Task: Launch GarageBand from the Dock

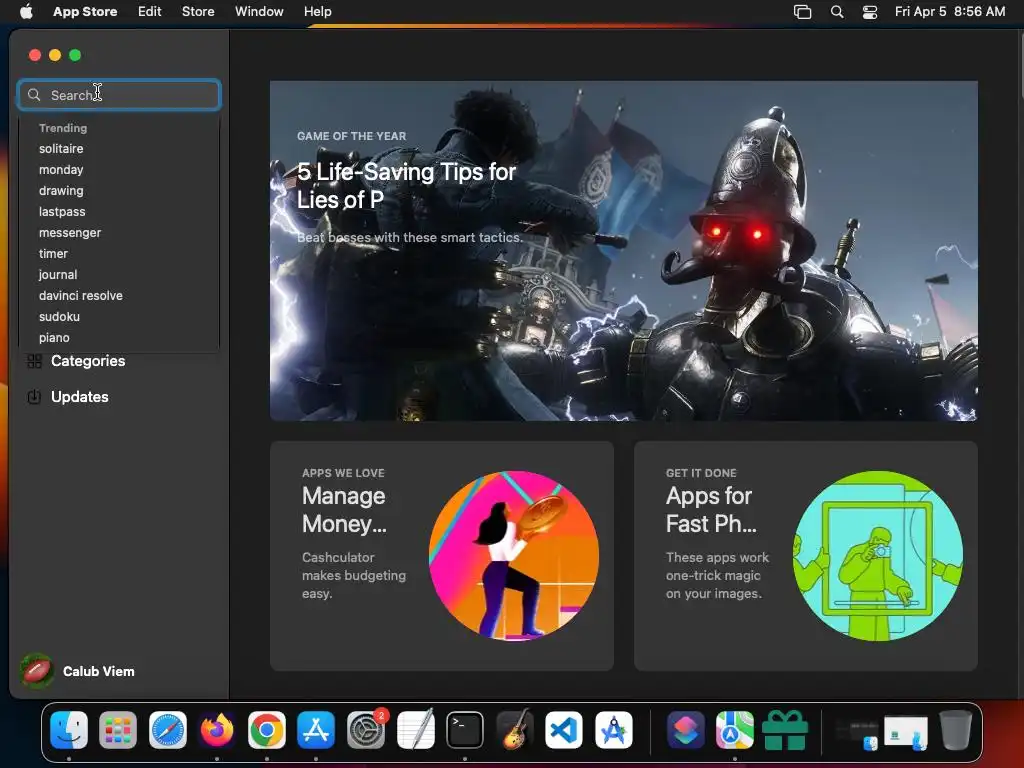Action: click(x=515, y=729)
